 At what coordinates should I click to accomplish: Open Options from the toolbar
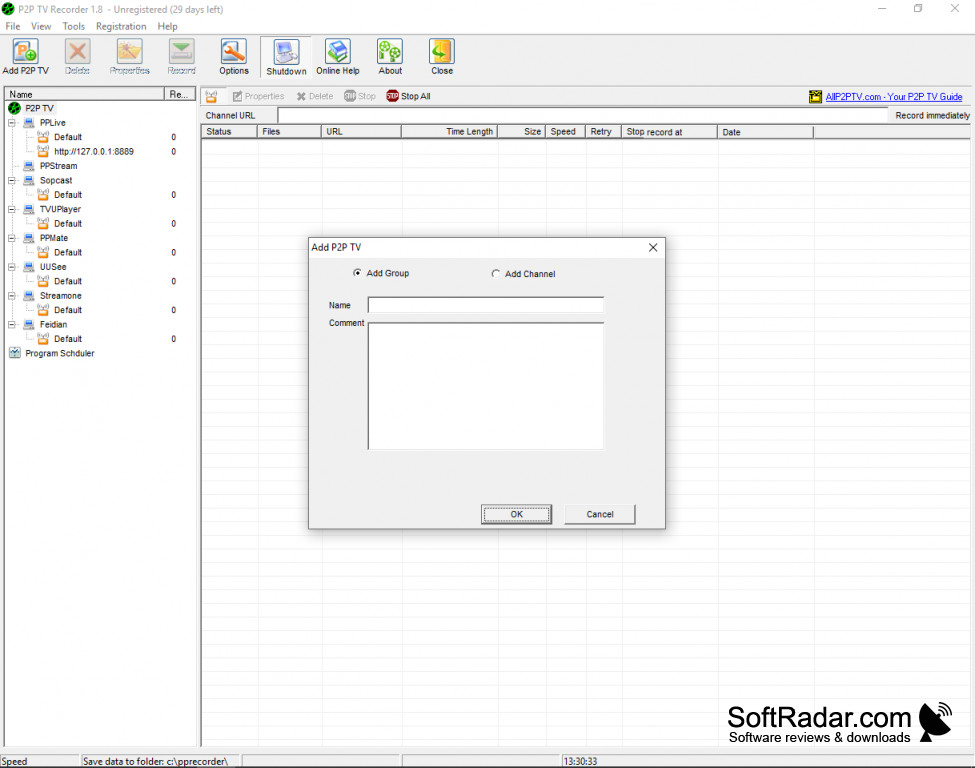234,57
